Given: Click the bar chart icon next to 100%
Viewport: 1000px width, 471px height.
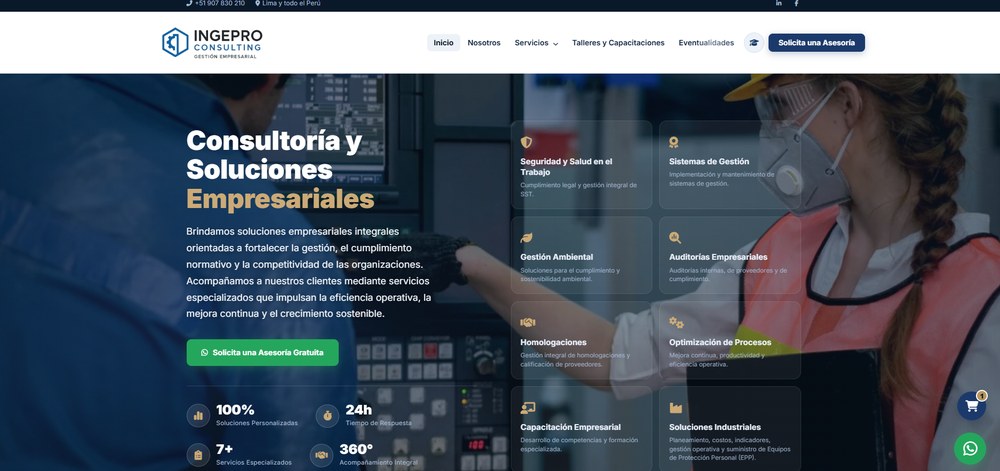Looking at the screenshot, I should pyautogui.click(x=198, y=416).
